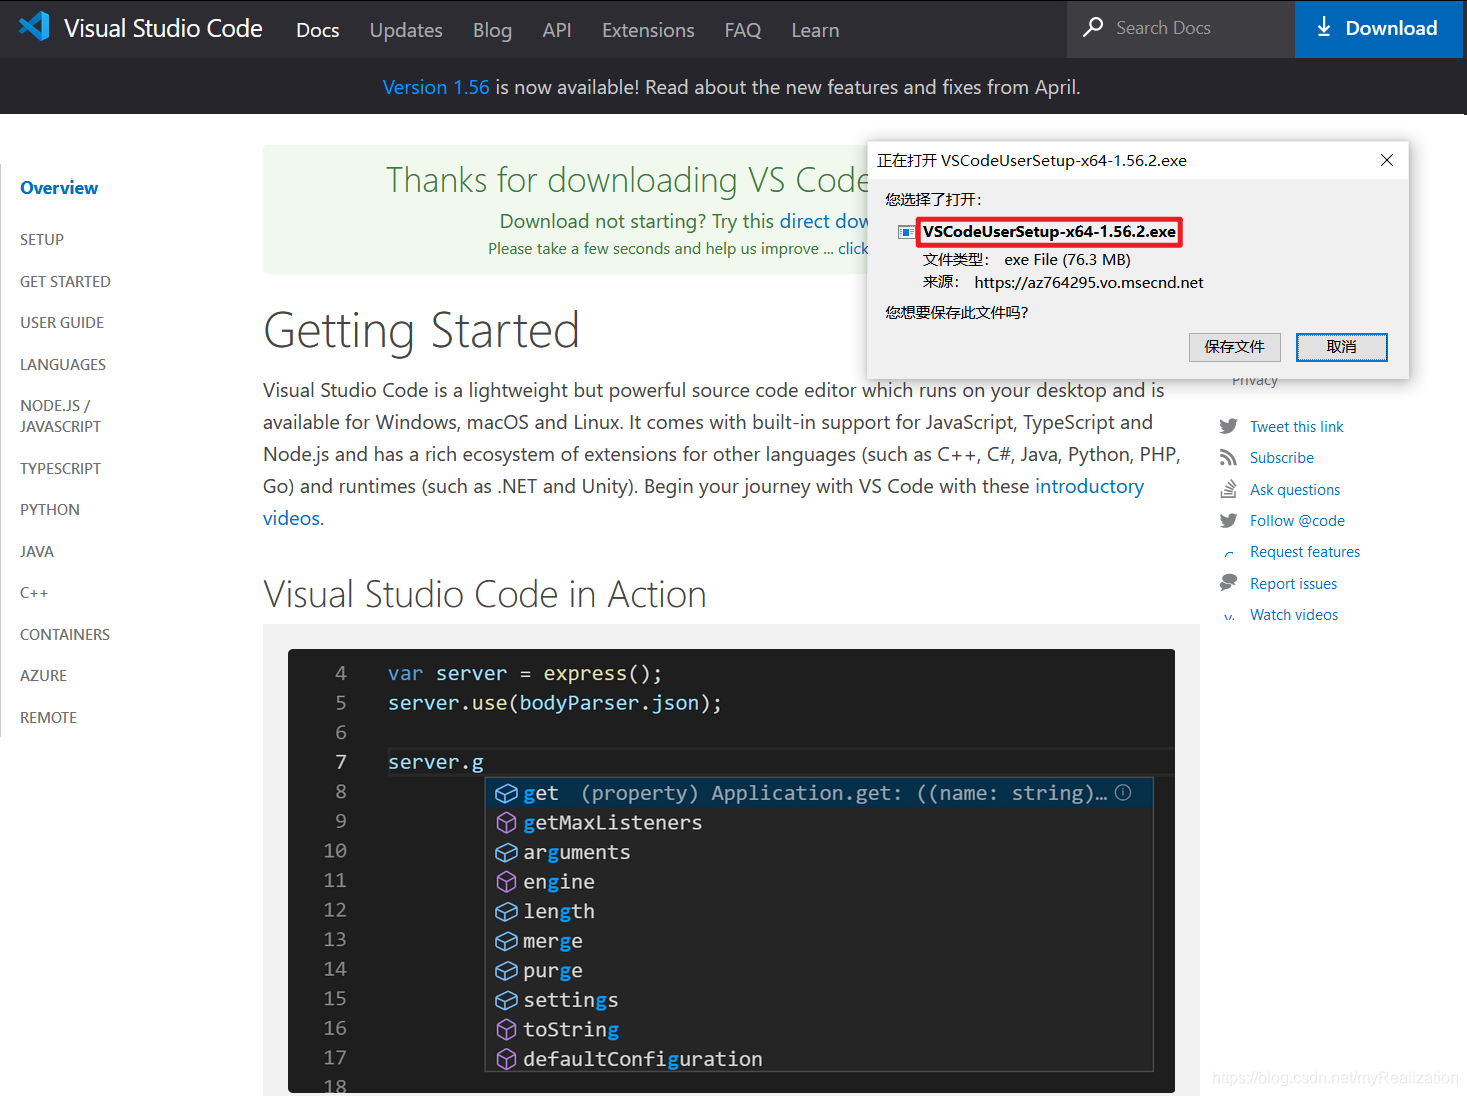The width and height of the screenshot is (1467, 1096).
Task: Expand the TYPESCRIPT sidebar section
Action: (x=60, y=469)
